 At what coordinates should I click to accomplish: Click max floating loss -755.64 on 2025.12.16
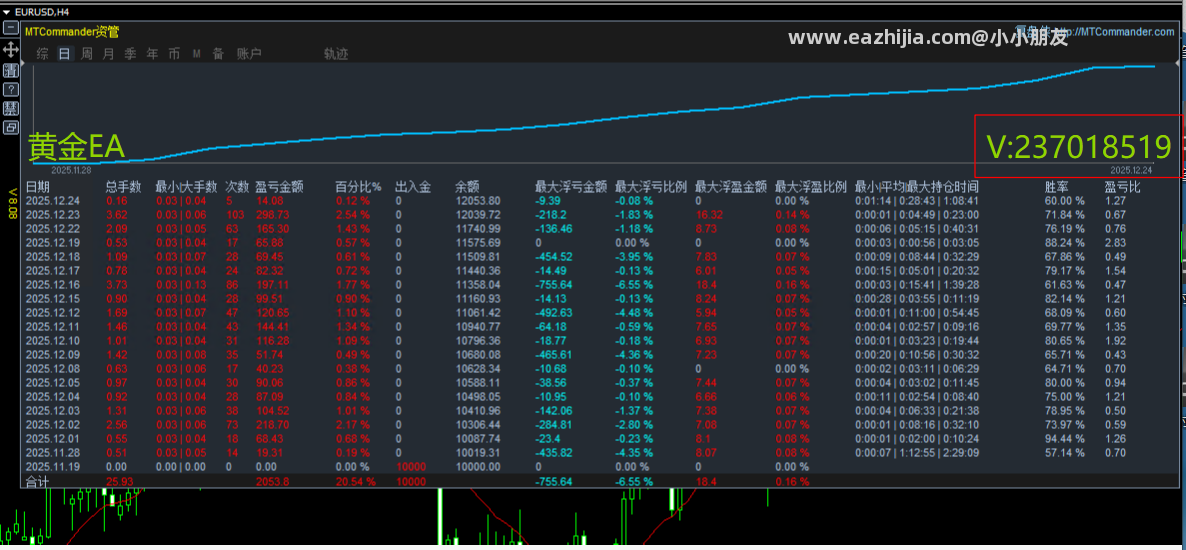(554, 284)
